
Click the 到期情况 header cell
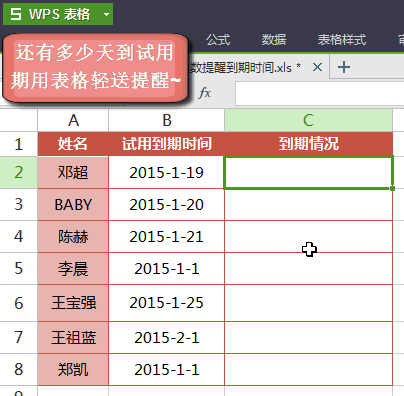click(308, 144)
